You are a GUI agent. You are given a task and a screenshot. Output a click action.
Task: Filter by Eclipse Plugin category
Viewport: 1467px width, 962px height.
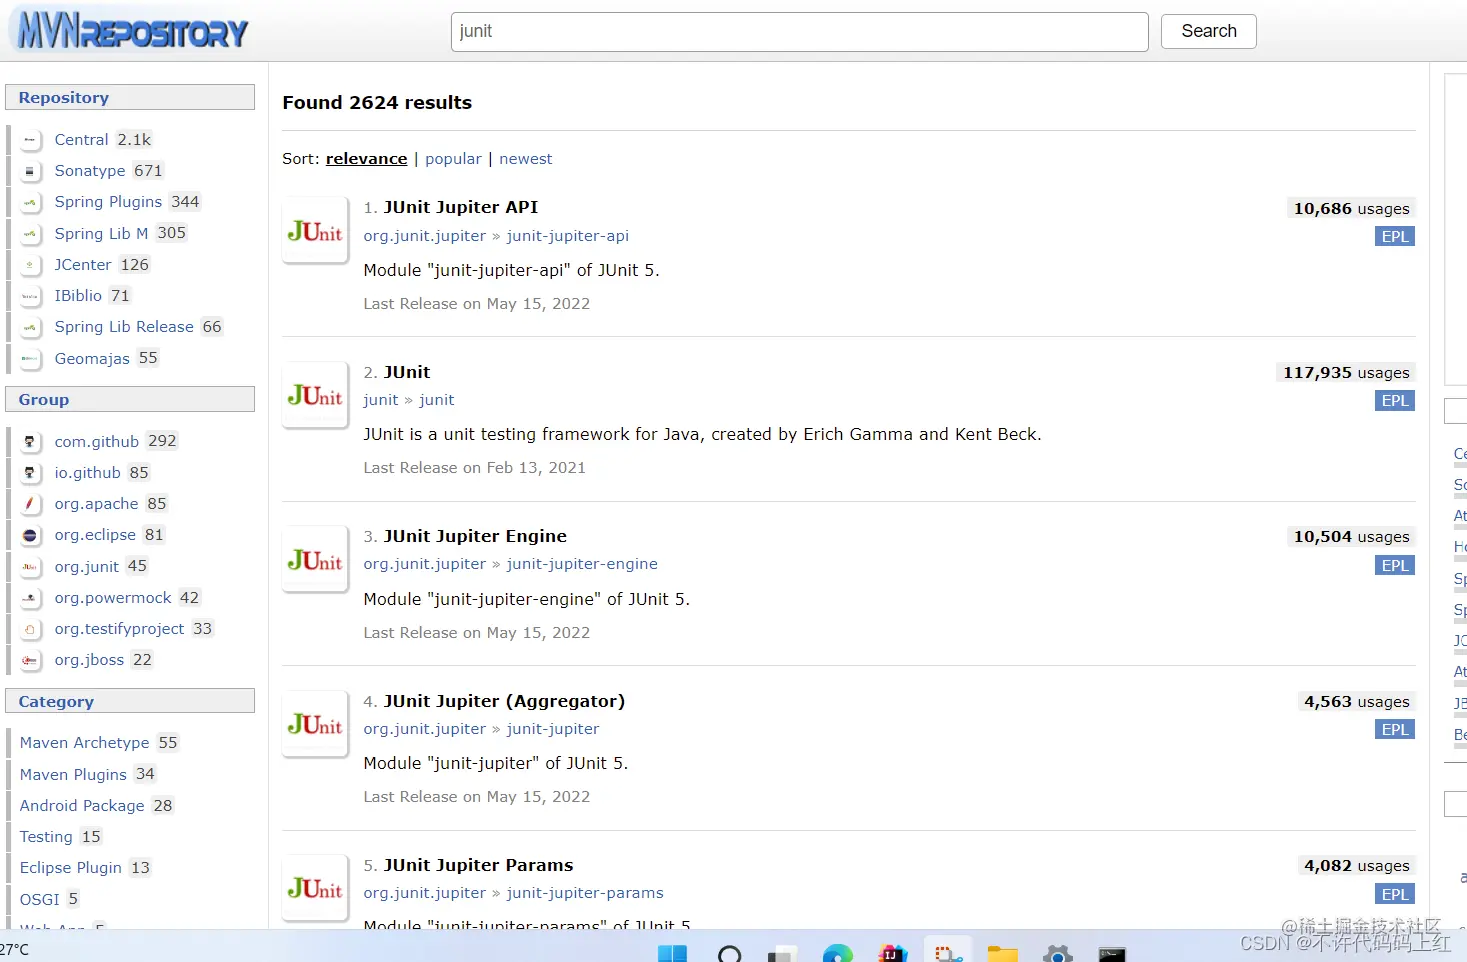pos(70,868)
